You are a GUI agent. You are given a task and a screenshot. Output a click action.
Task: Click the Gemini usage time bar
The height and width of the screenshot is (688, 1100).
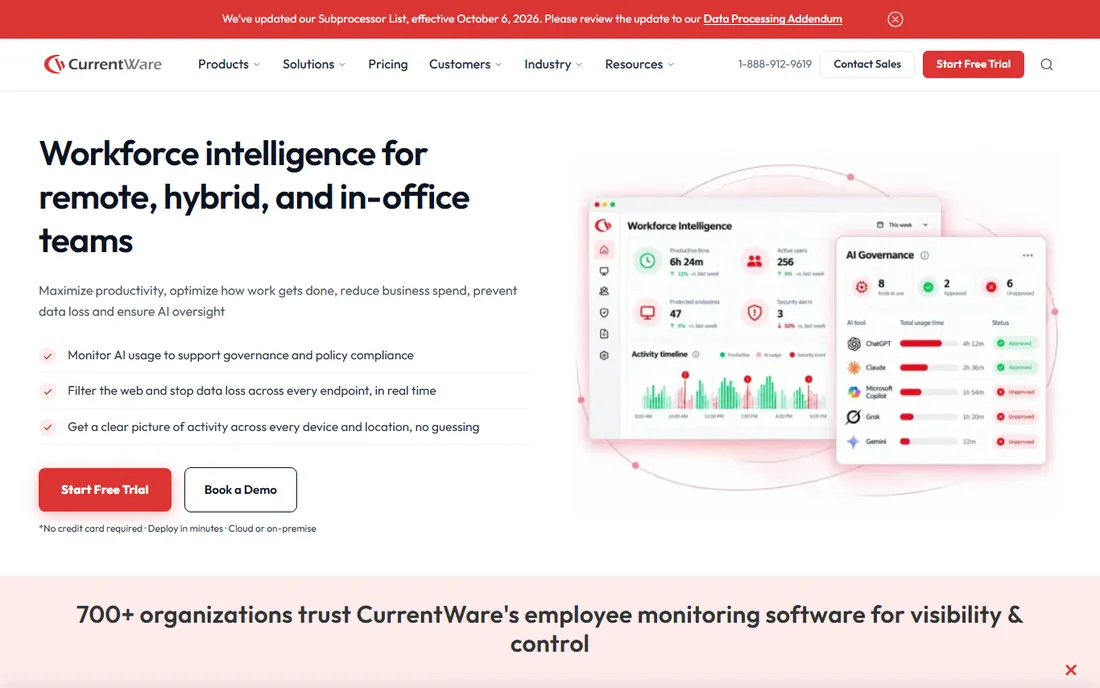point(927,442)
